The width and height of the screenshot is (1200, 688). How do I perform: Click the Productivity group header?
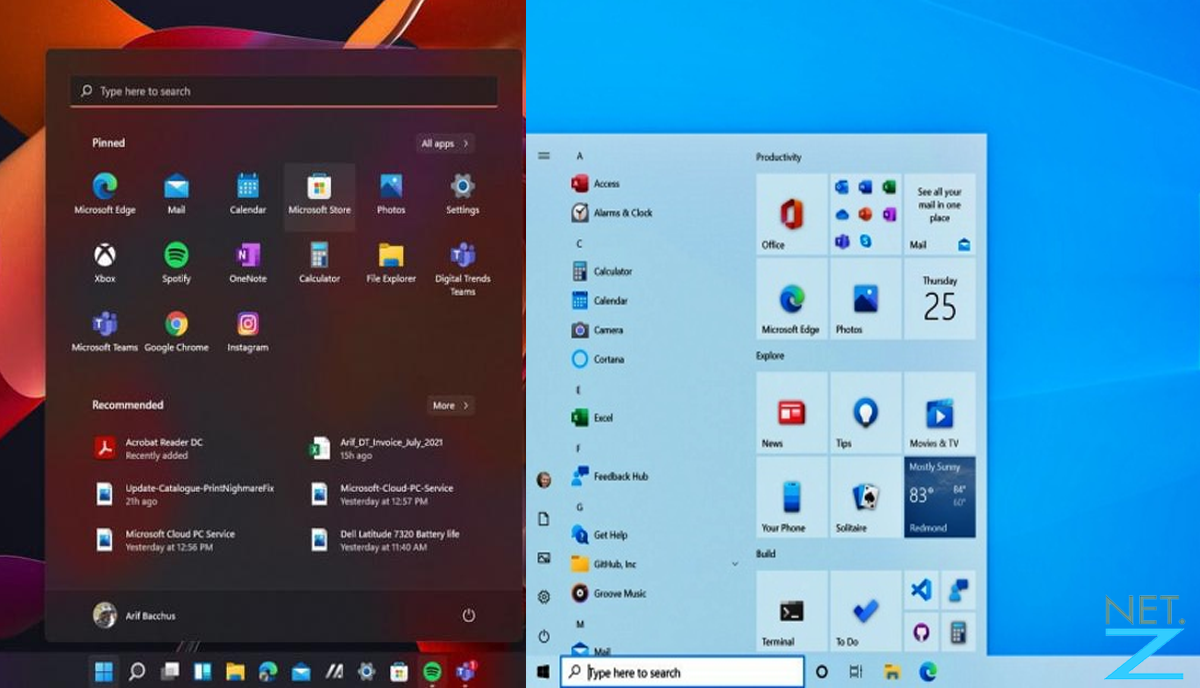pos(779,157)
